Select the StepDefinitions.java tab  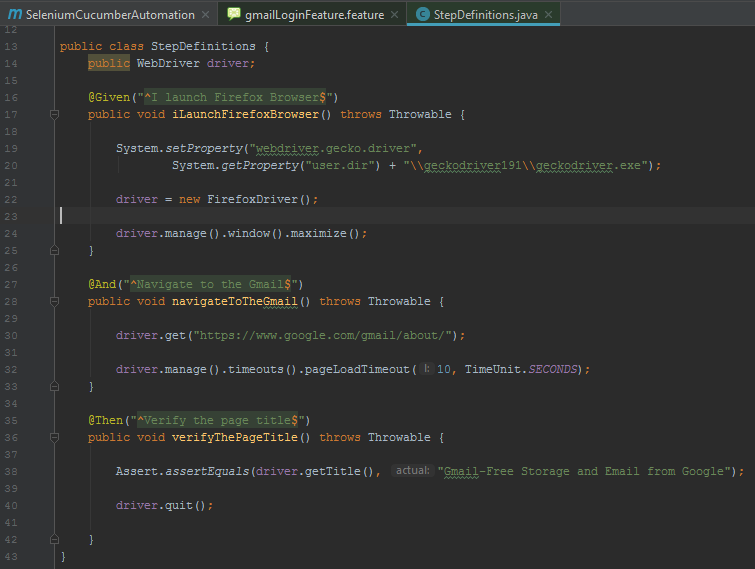pos(485,14)
